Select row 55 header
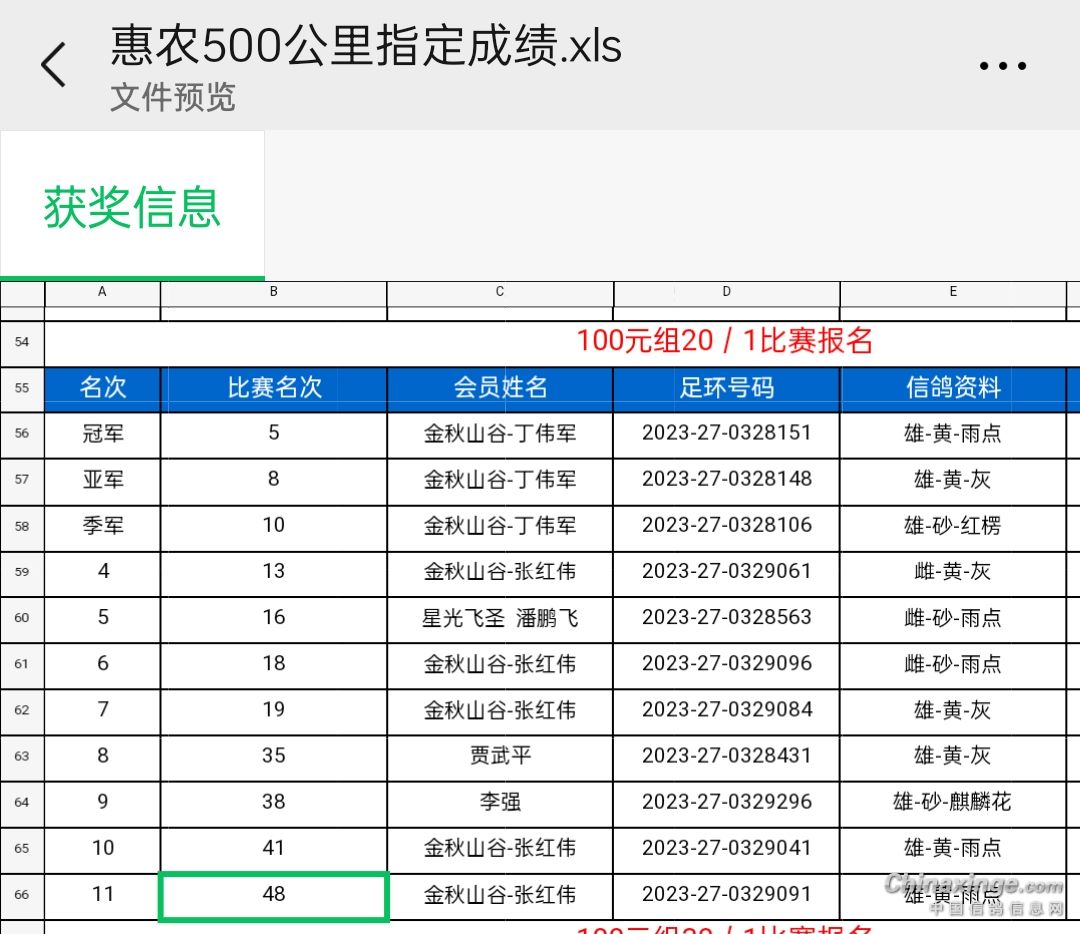1080x934 pixels. (22, 388)
